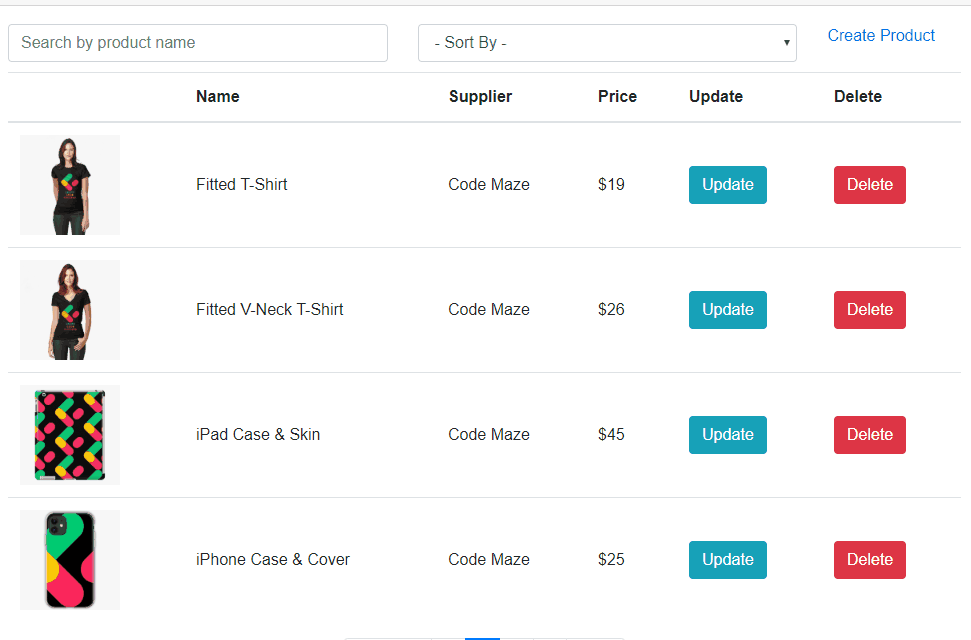Click the iPad Case & Skin thumbnail
Screen dimensions: 971x640
click(x=70, y=435)
